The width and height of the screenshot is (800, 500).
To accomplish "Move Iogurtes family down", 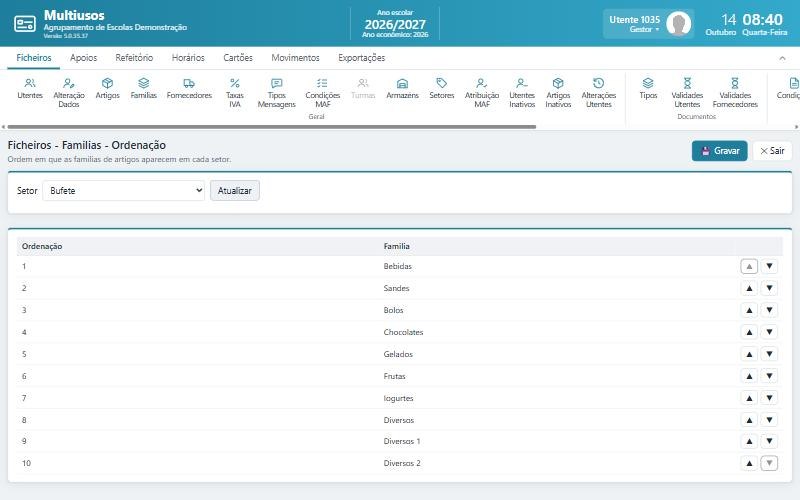I will 769,398.
